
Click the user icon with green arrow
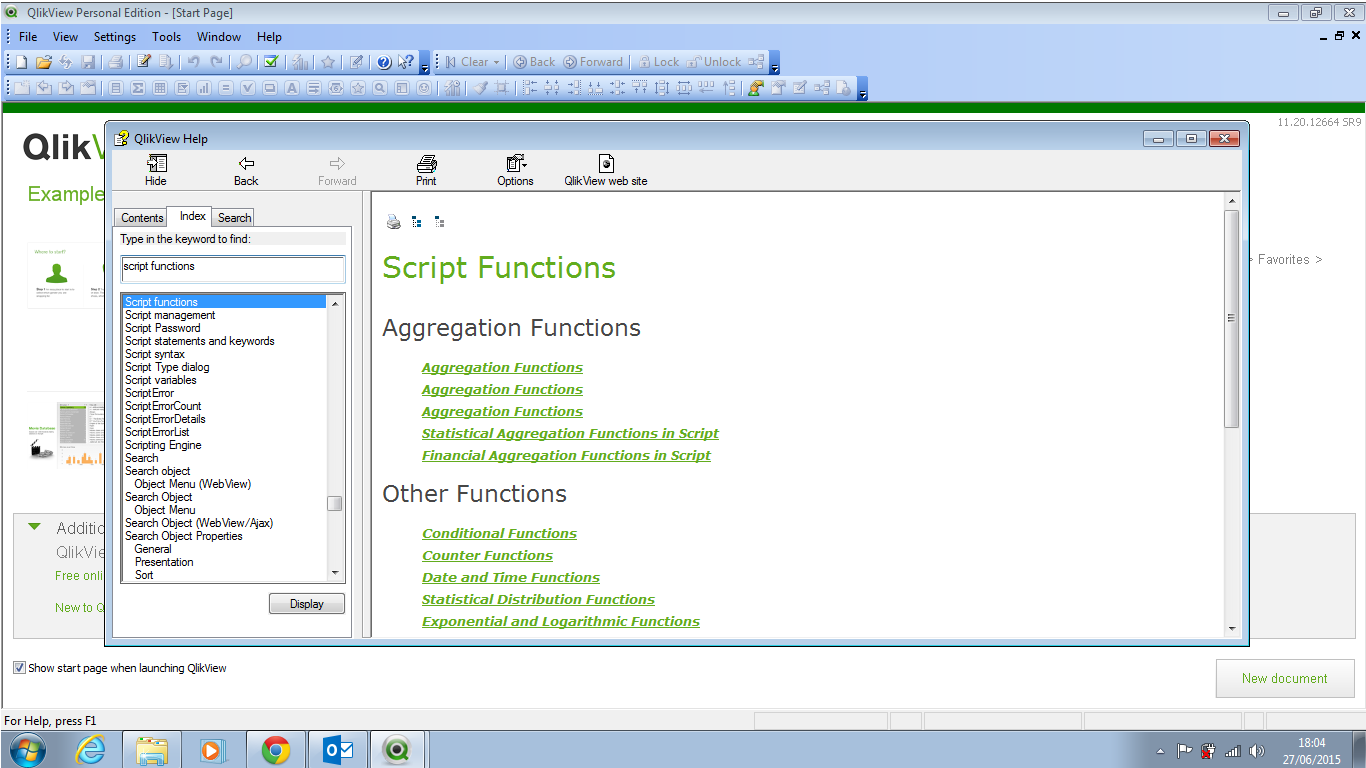[756, 88]
